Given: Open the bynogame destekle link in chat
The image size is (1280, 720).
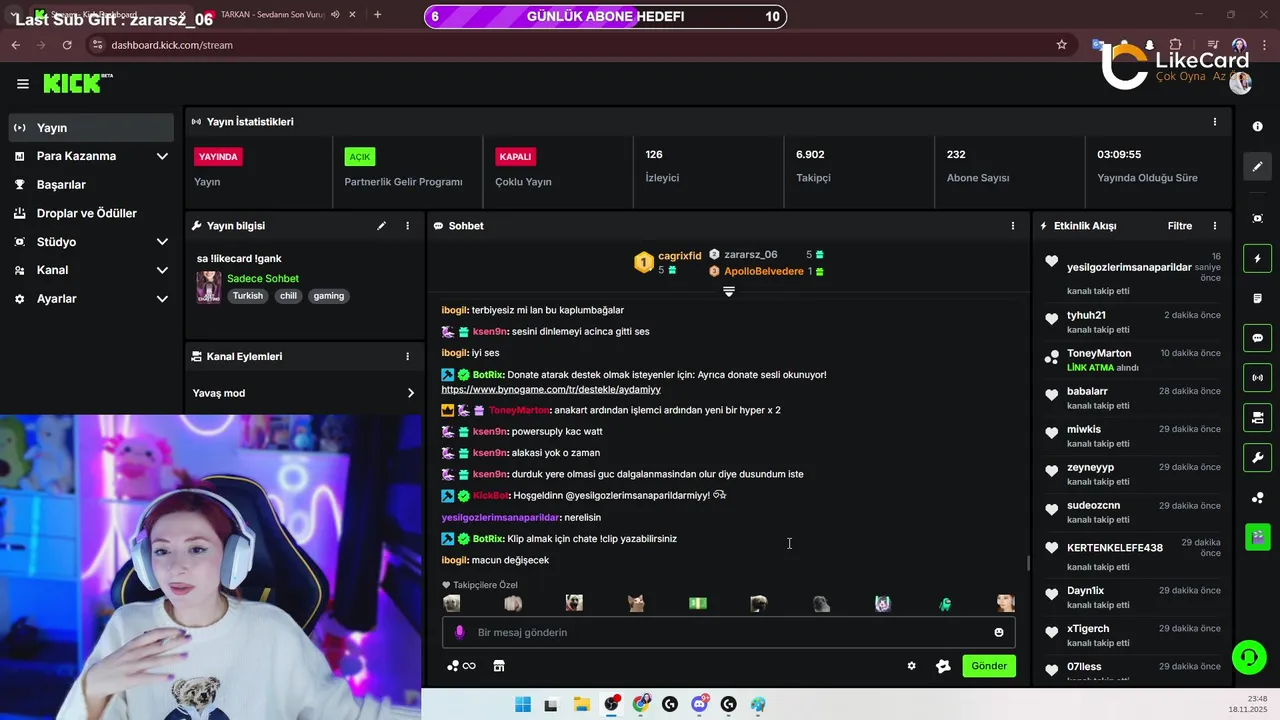Looking at the screenshot, I should [551, 389].
